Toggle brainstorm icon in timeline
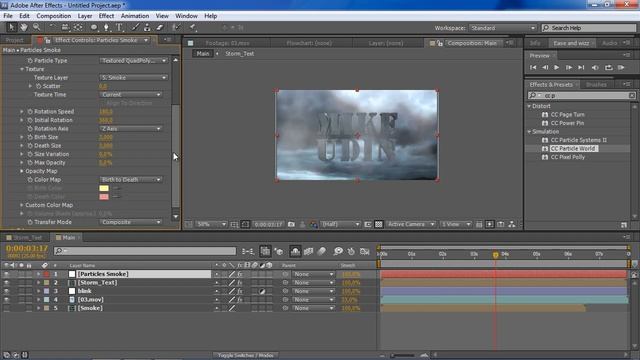 coord(338,251)
